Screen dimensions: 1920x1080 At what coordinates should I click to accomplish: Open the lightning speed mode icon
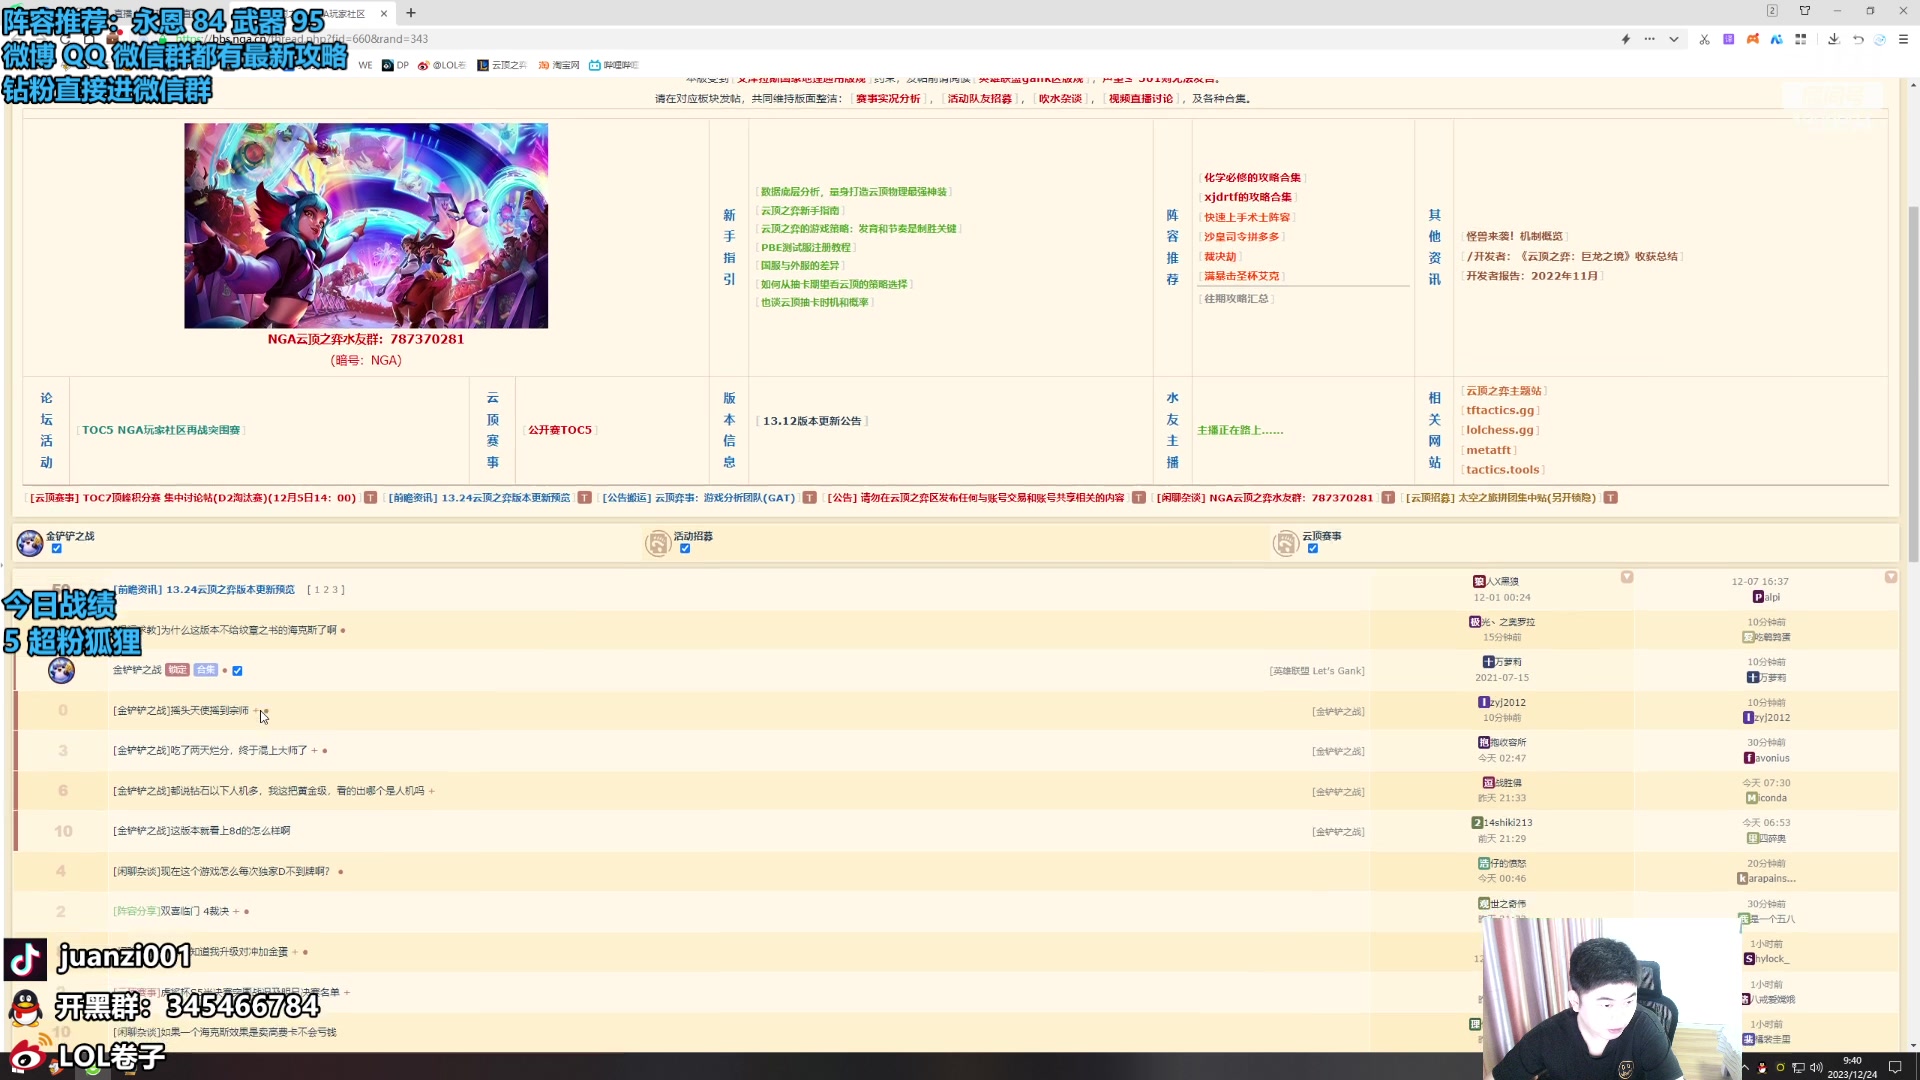point(1625,39)
